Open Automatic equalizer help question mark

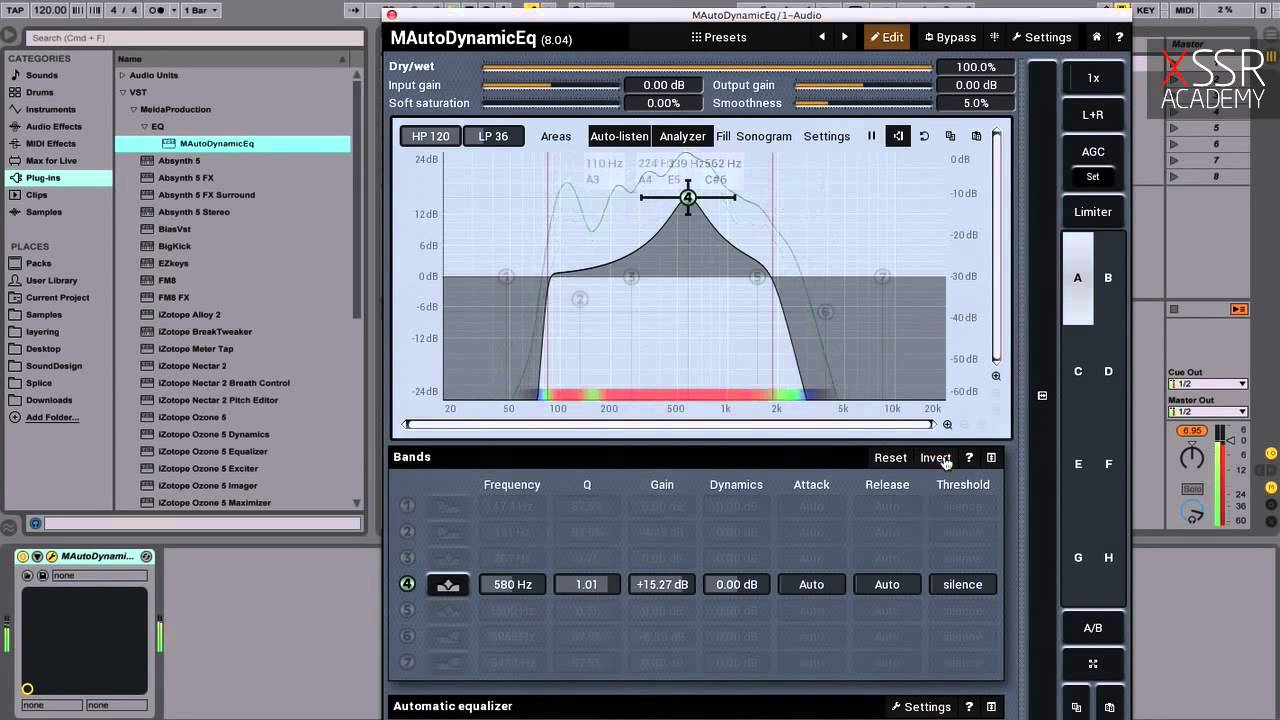click(969, 706)
